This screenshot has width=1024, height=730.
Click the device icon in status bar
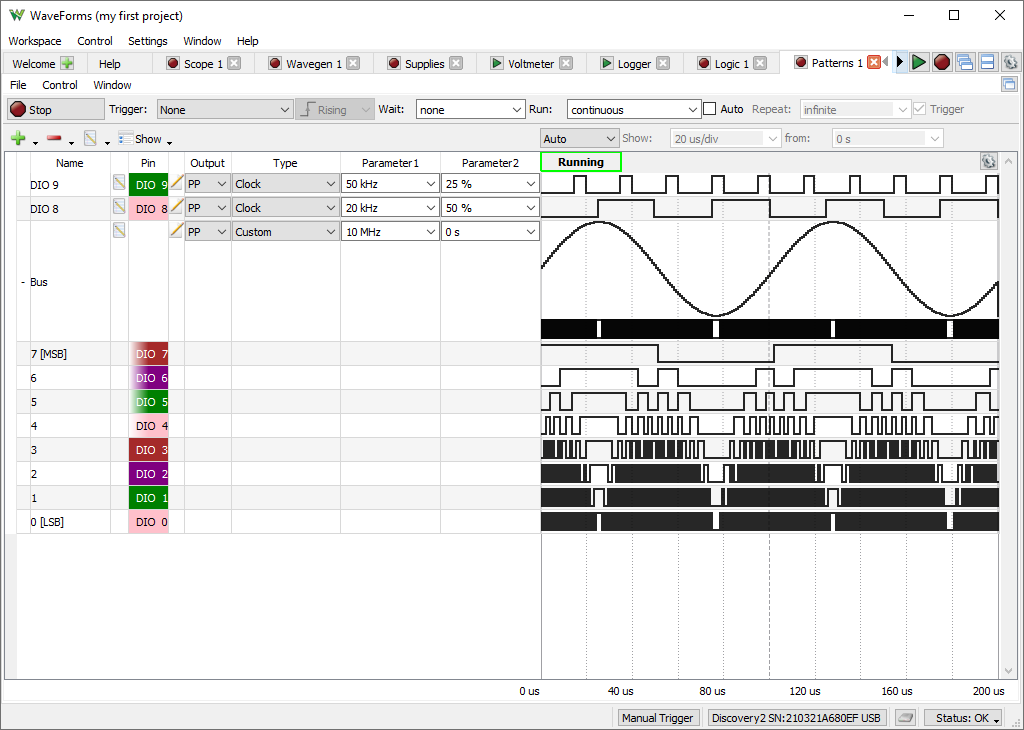pyautogui.click(x=905, y=718)
